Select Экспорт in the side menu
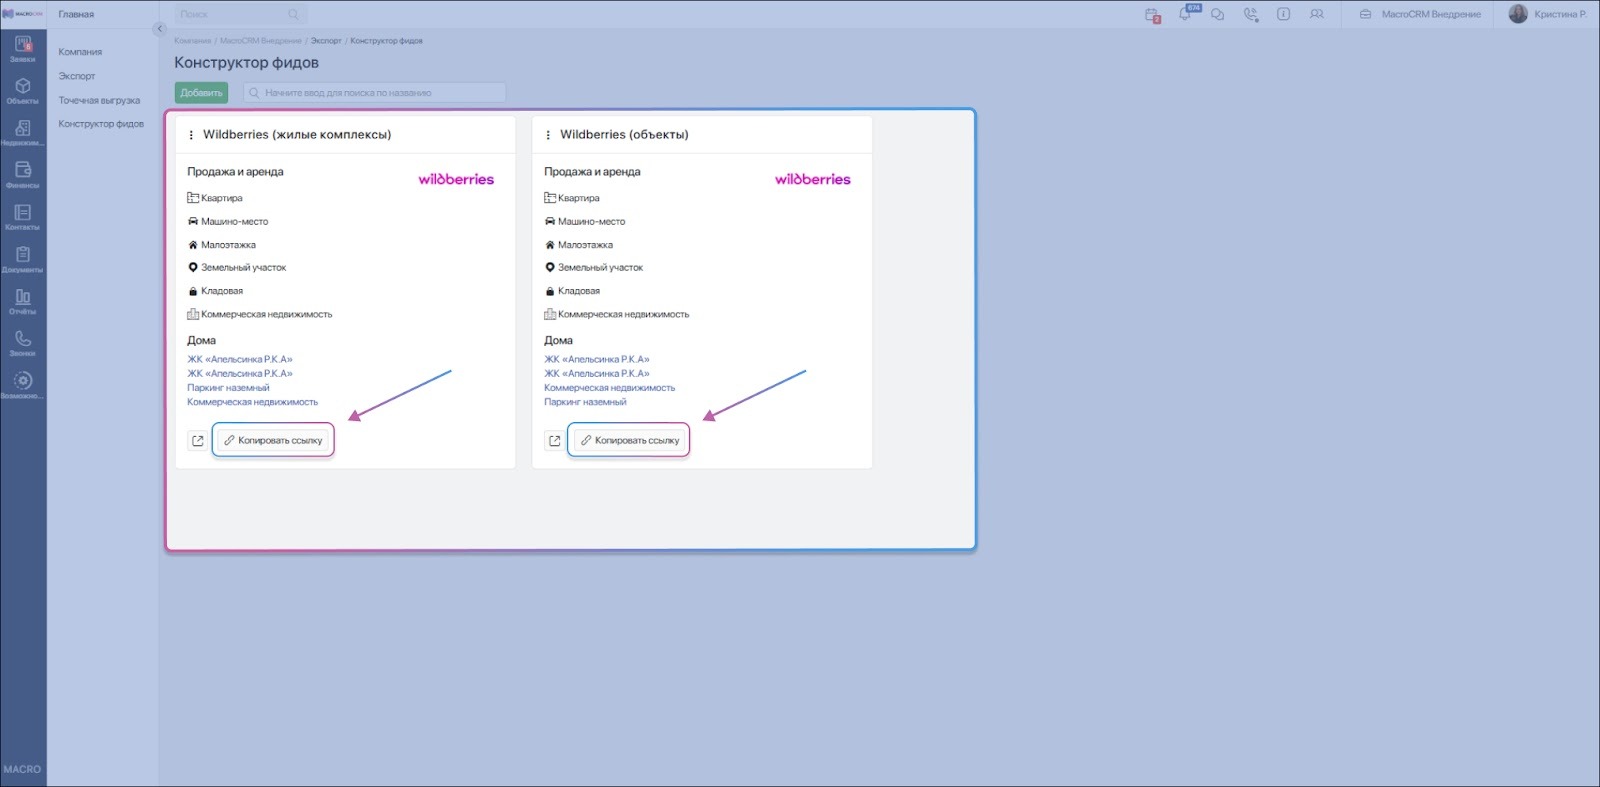 pyautogui.click(x=77, y=76)
